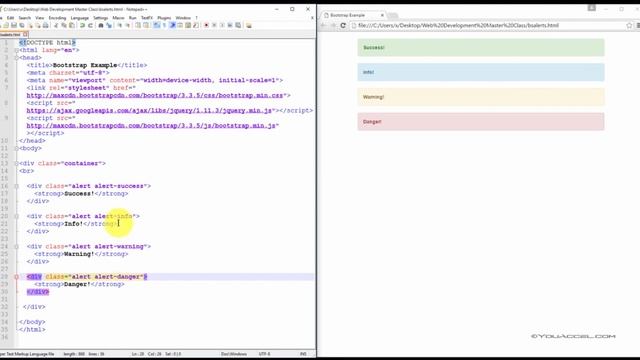Screen dimensions: 640x360
Task: Click the last icon on Notepad++ toolbar
Action: click(x=249, y=25)
